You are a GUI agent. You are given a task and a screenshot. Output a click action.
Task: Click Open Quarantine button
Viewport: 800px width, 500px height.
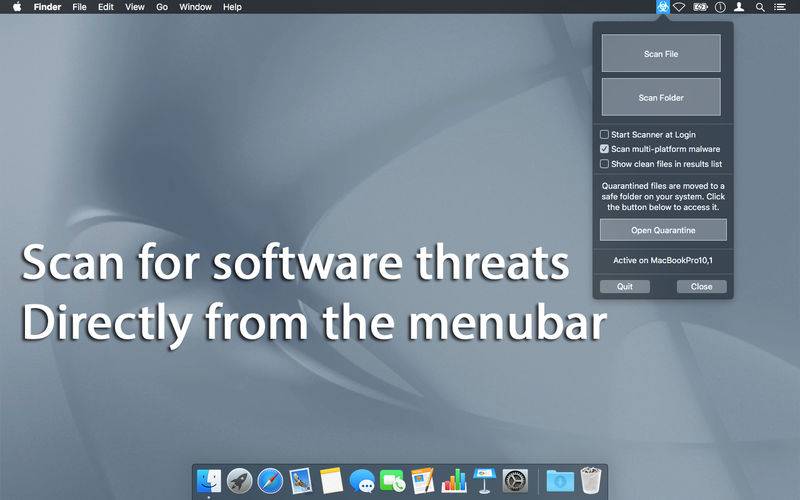point(663,230)
